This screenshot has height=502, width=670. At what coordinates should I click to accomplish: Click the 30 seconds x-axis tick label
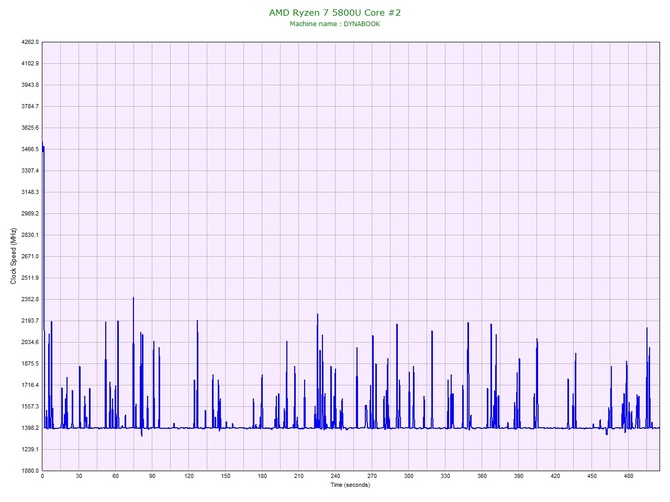pyautogui.click(x=79, y=476)
